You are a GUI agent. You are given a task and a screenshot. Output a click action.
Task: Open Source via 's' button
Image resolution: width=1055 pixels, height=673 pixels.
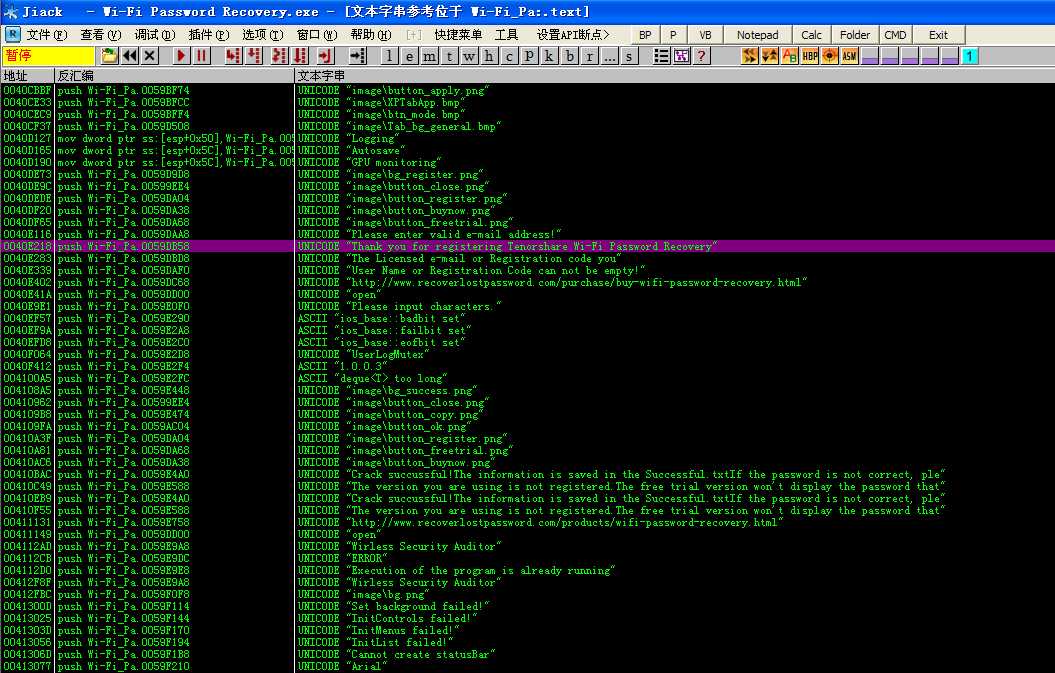pos(629,56)
